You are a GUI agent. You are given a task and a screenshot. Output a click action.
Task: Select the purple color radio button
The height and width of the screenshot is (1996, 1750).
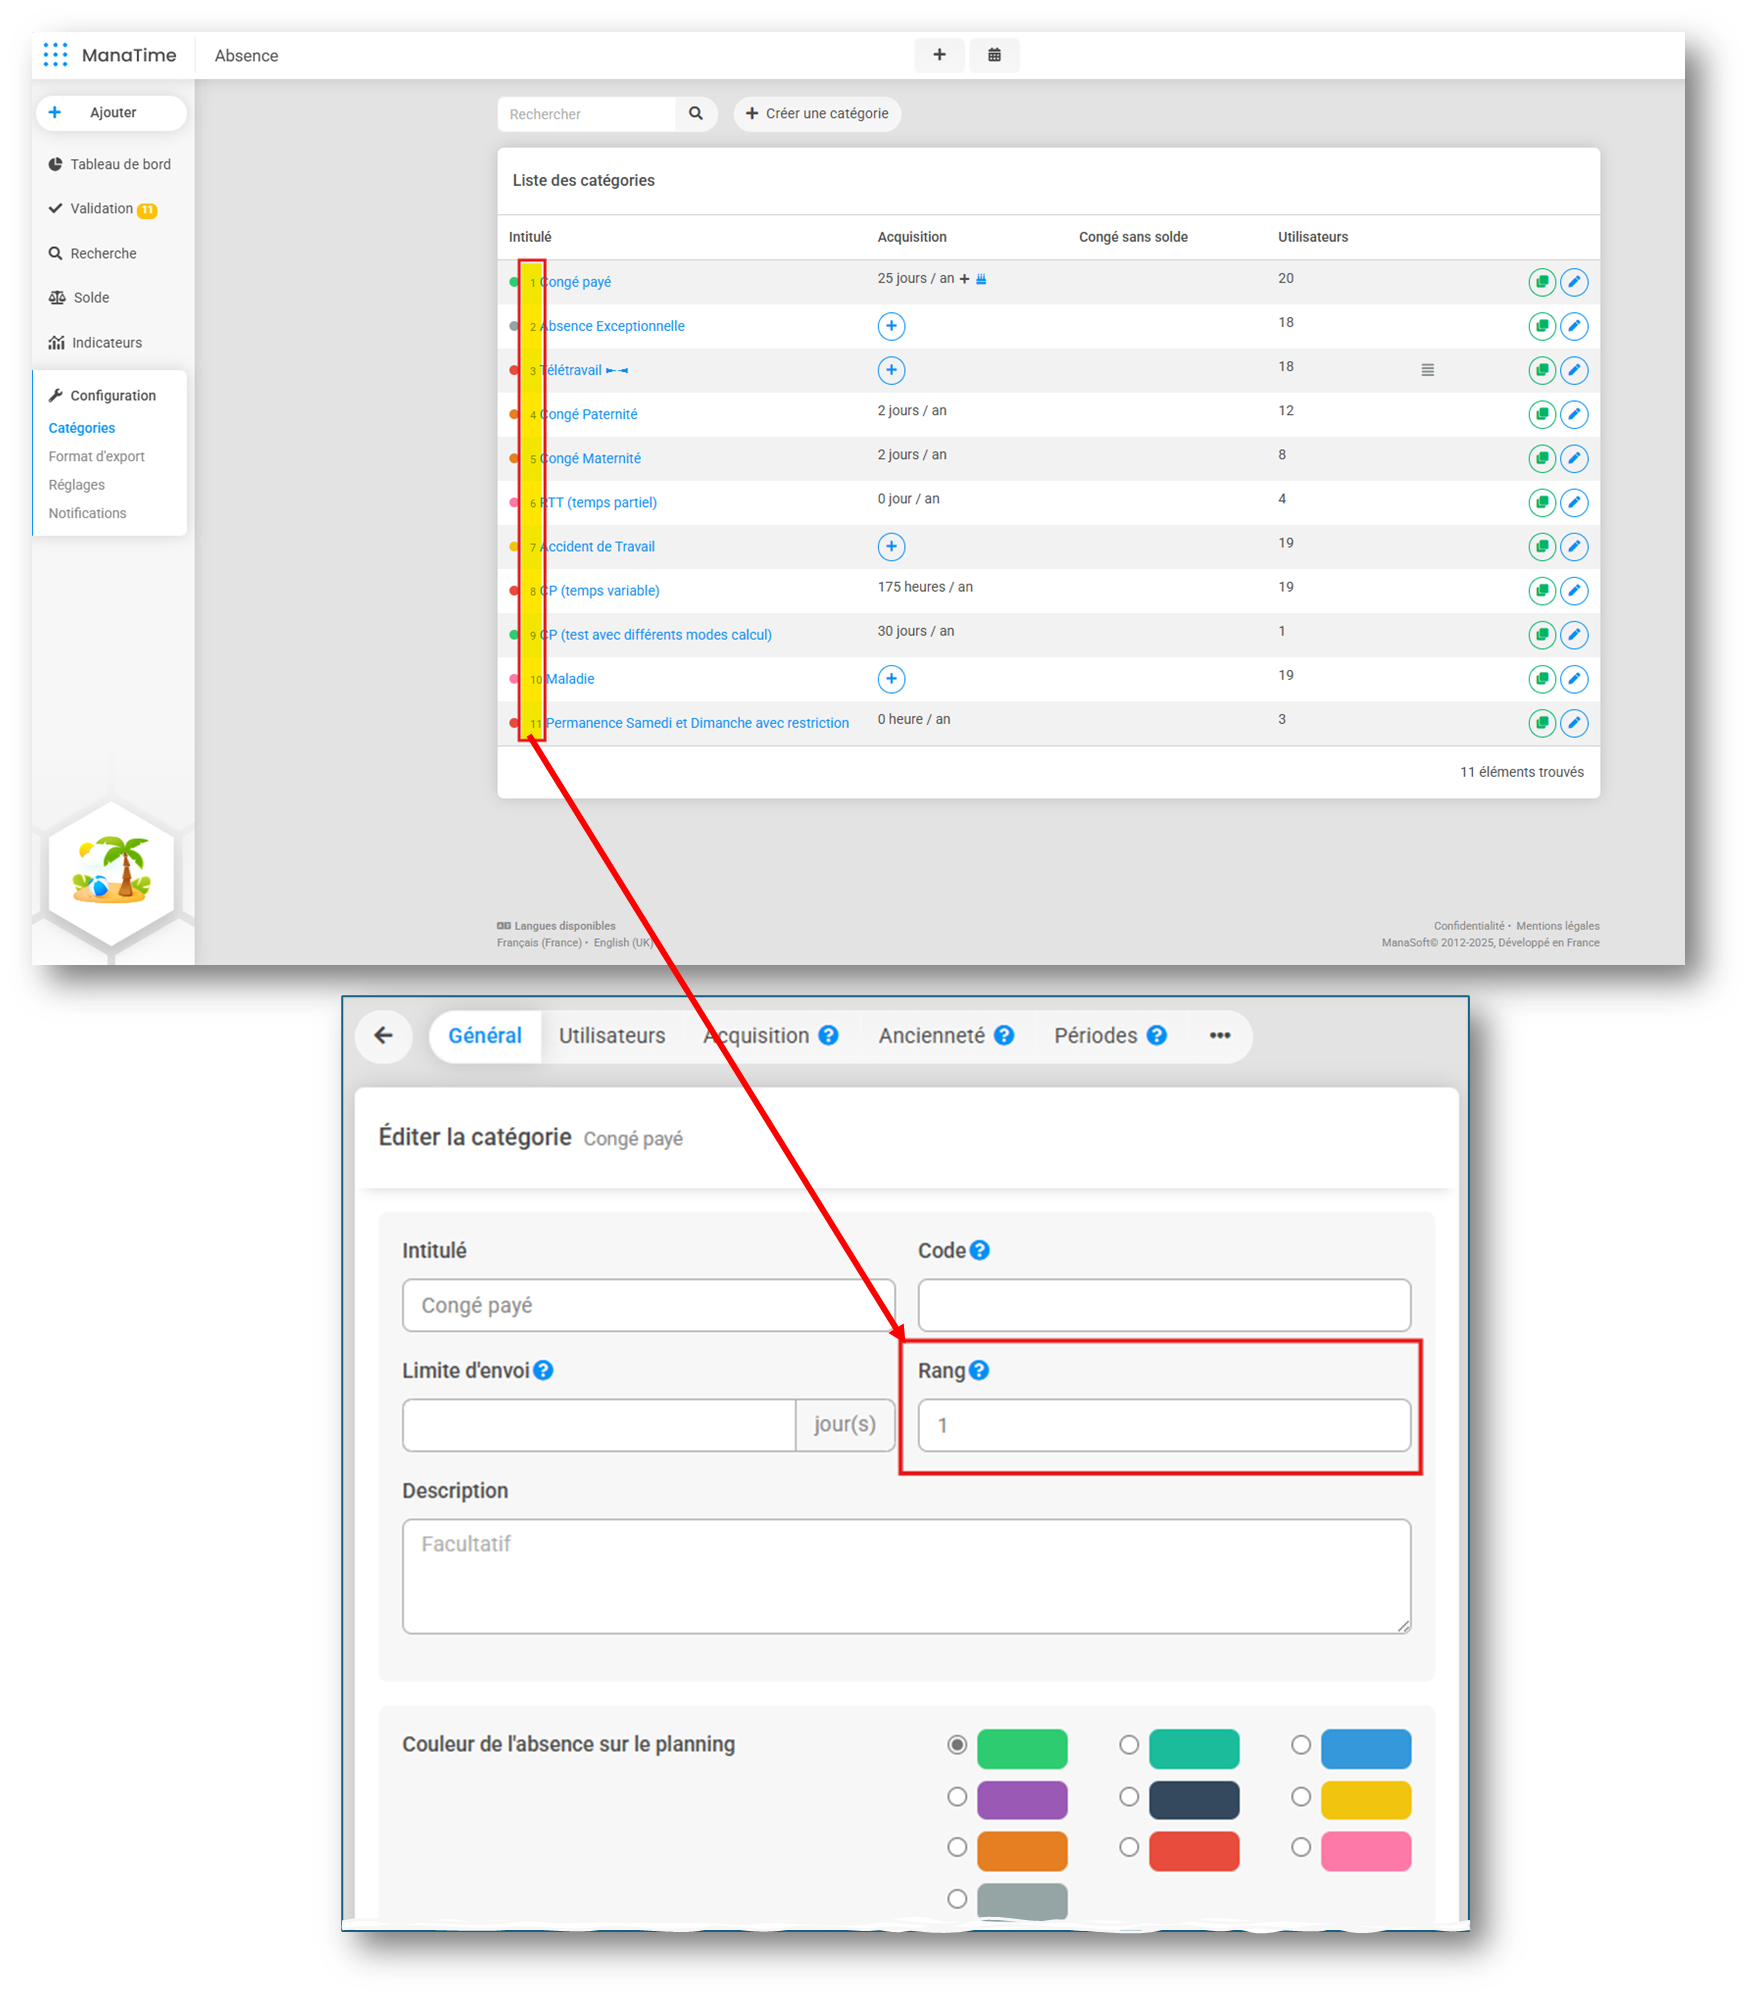pyautogui.click(x=957, y=1796)
